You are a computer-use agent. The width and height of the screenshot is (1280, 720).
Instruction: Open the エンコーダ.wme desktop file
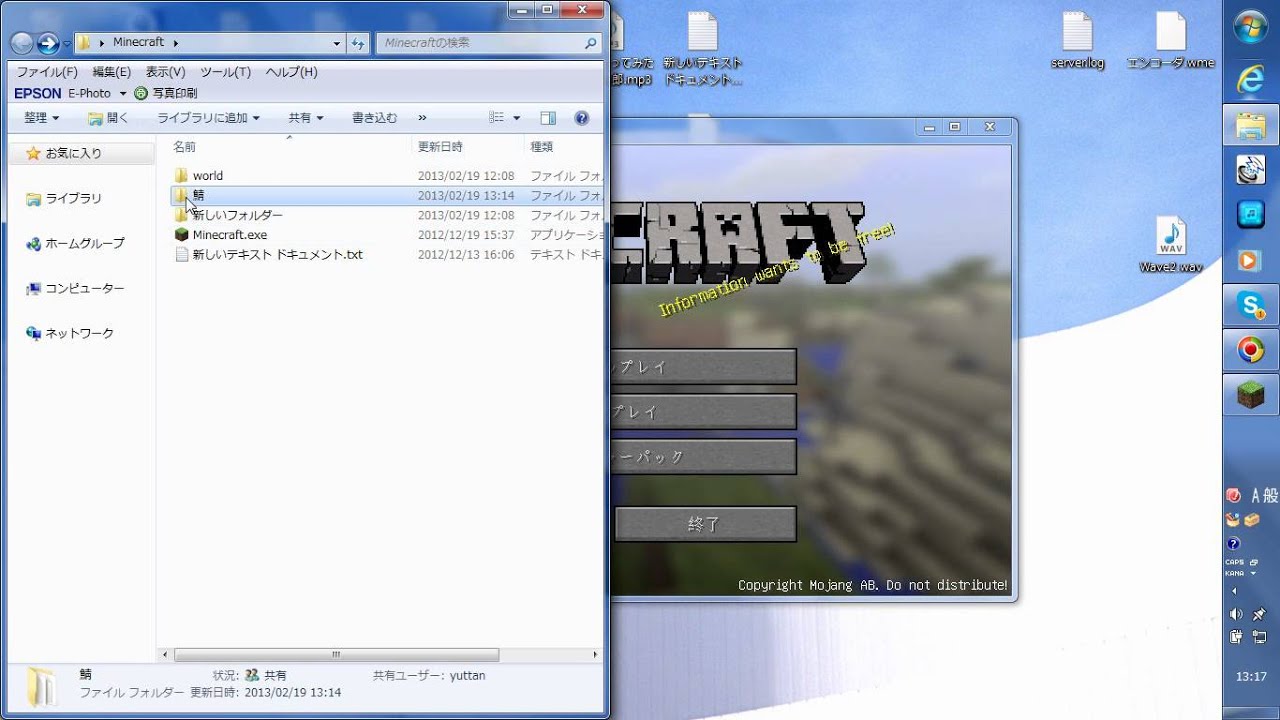point(1170,41)
